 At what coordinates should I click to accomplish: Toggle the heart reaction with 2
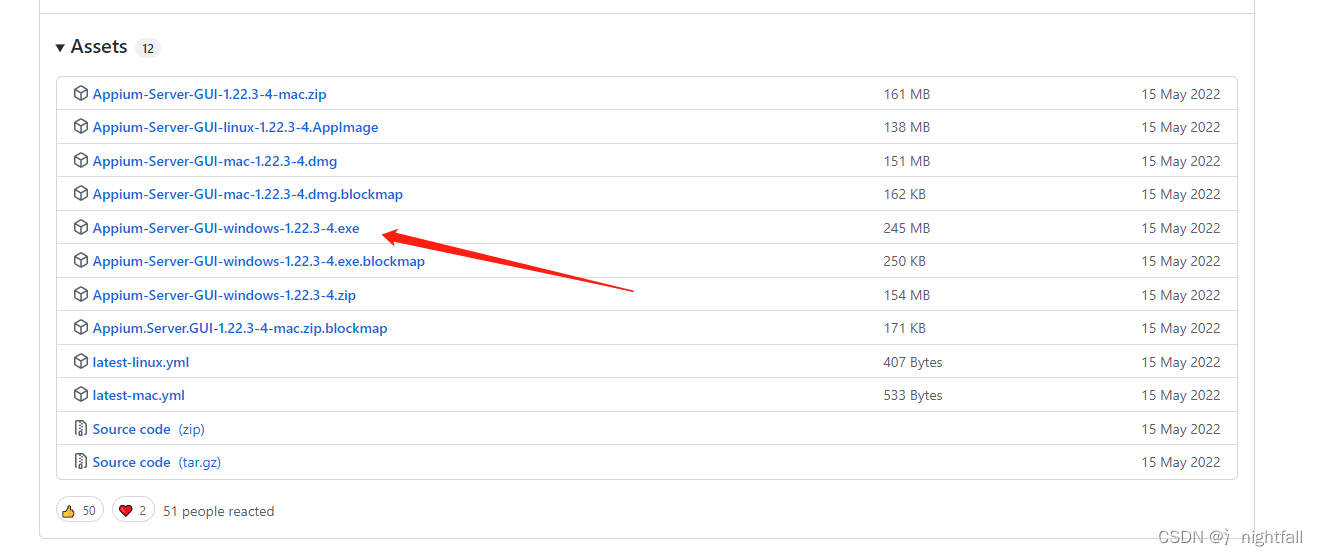133,511
